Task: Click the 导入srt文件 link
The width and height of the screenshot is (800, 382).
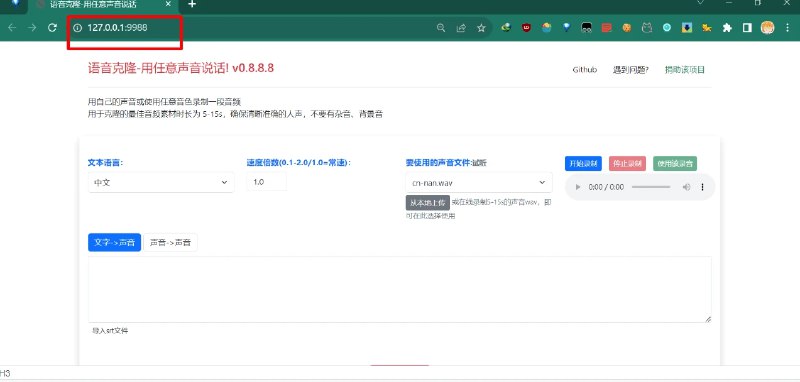Action: pyautogui.click(x=110, y=330)
